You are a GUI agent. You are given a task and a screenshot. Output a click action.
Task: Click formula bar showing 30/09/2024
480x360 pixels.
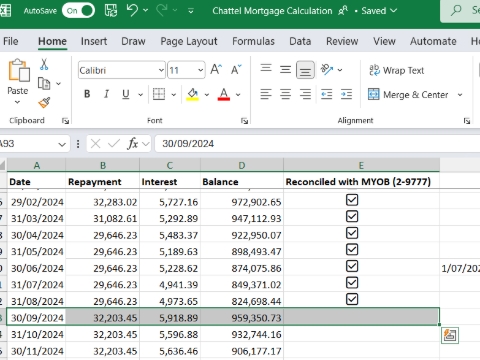coord(317,144)
